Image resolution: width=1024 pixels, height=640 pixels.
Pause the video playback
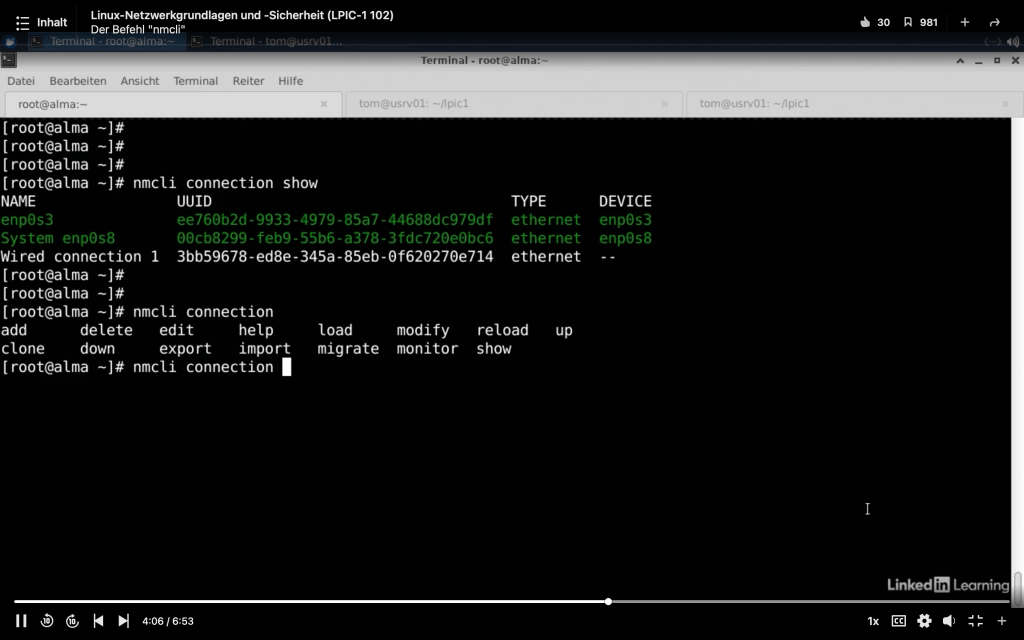click(21, 621)
